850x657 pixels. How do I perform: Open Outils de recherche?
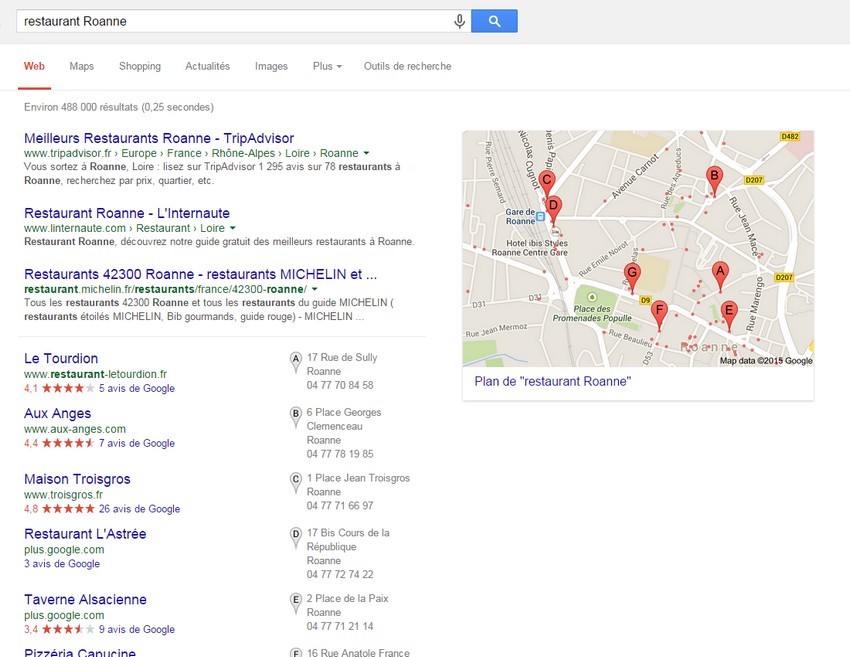point(408,66)
